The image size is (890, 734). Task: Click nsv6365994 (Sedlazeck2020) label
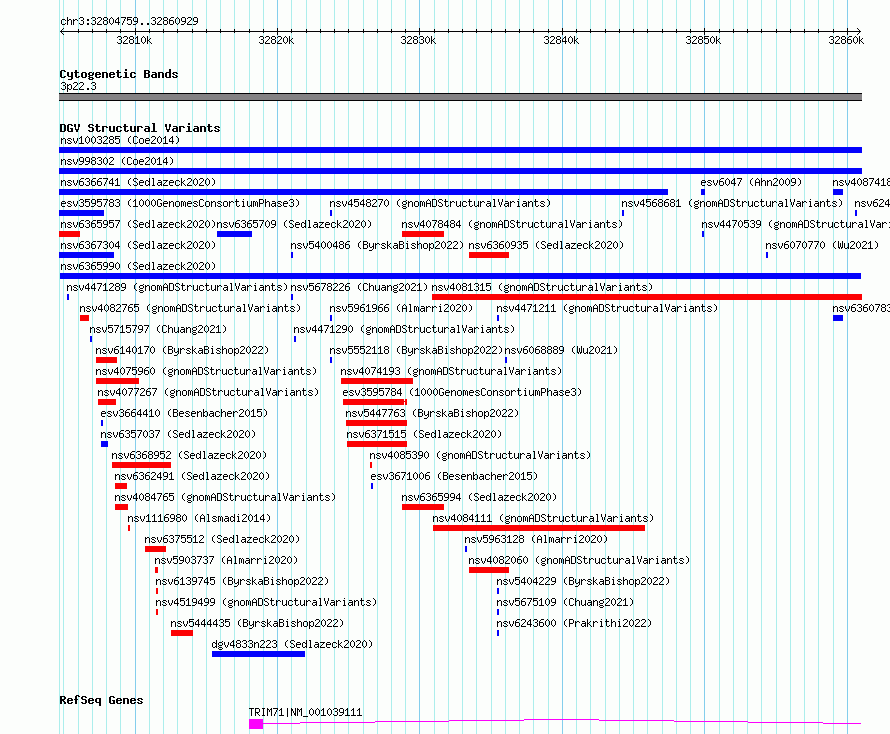[479, 497]
